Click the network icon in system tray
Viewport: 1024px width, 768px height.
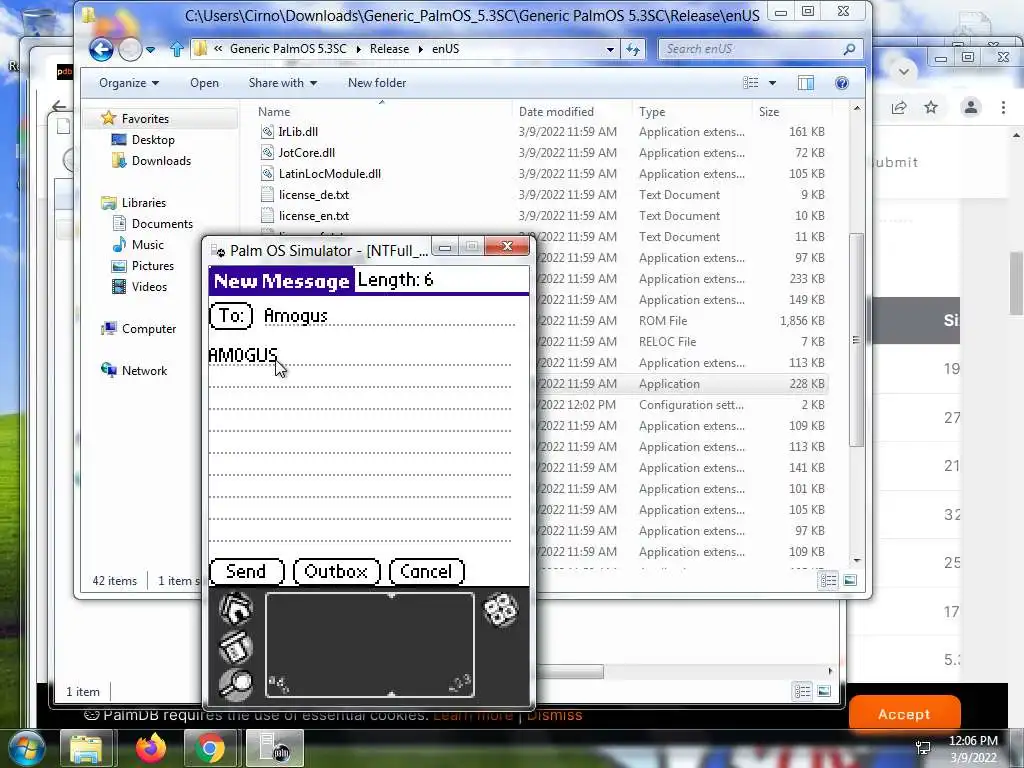point(923,748)
